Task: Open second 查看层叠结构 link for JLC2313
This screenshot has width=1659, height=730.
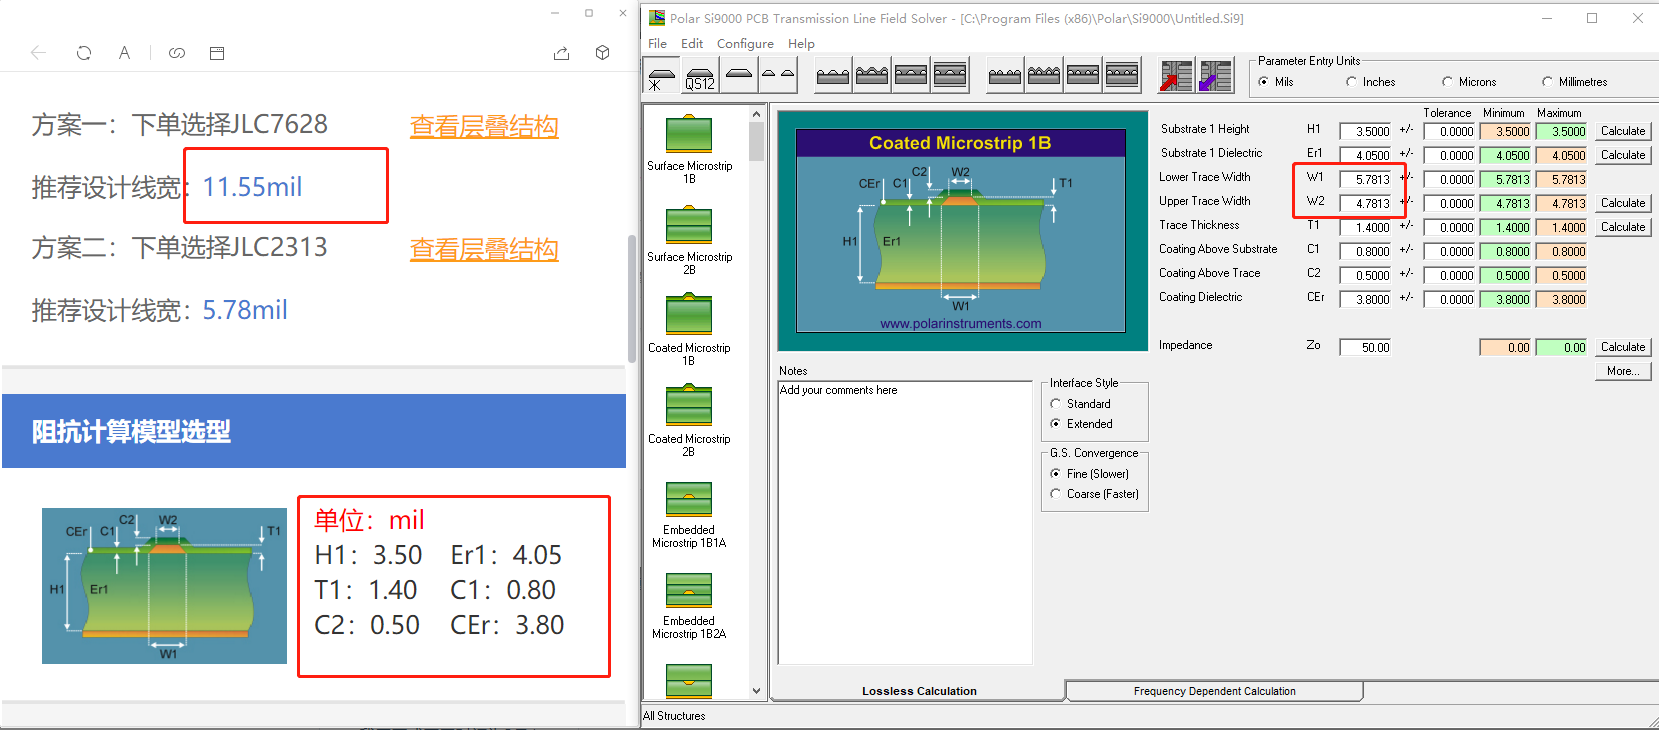Action: coord(484,250)
